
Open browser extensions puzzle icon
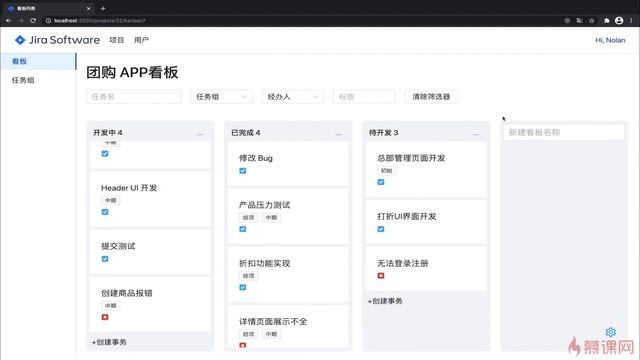tap(607, 20)
